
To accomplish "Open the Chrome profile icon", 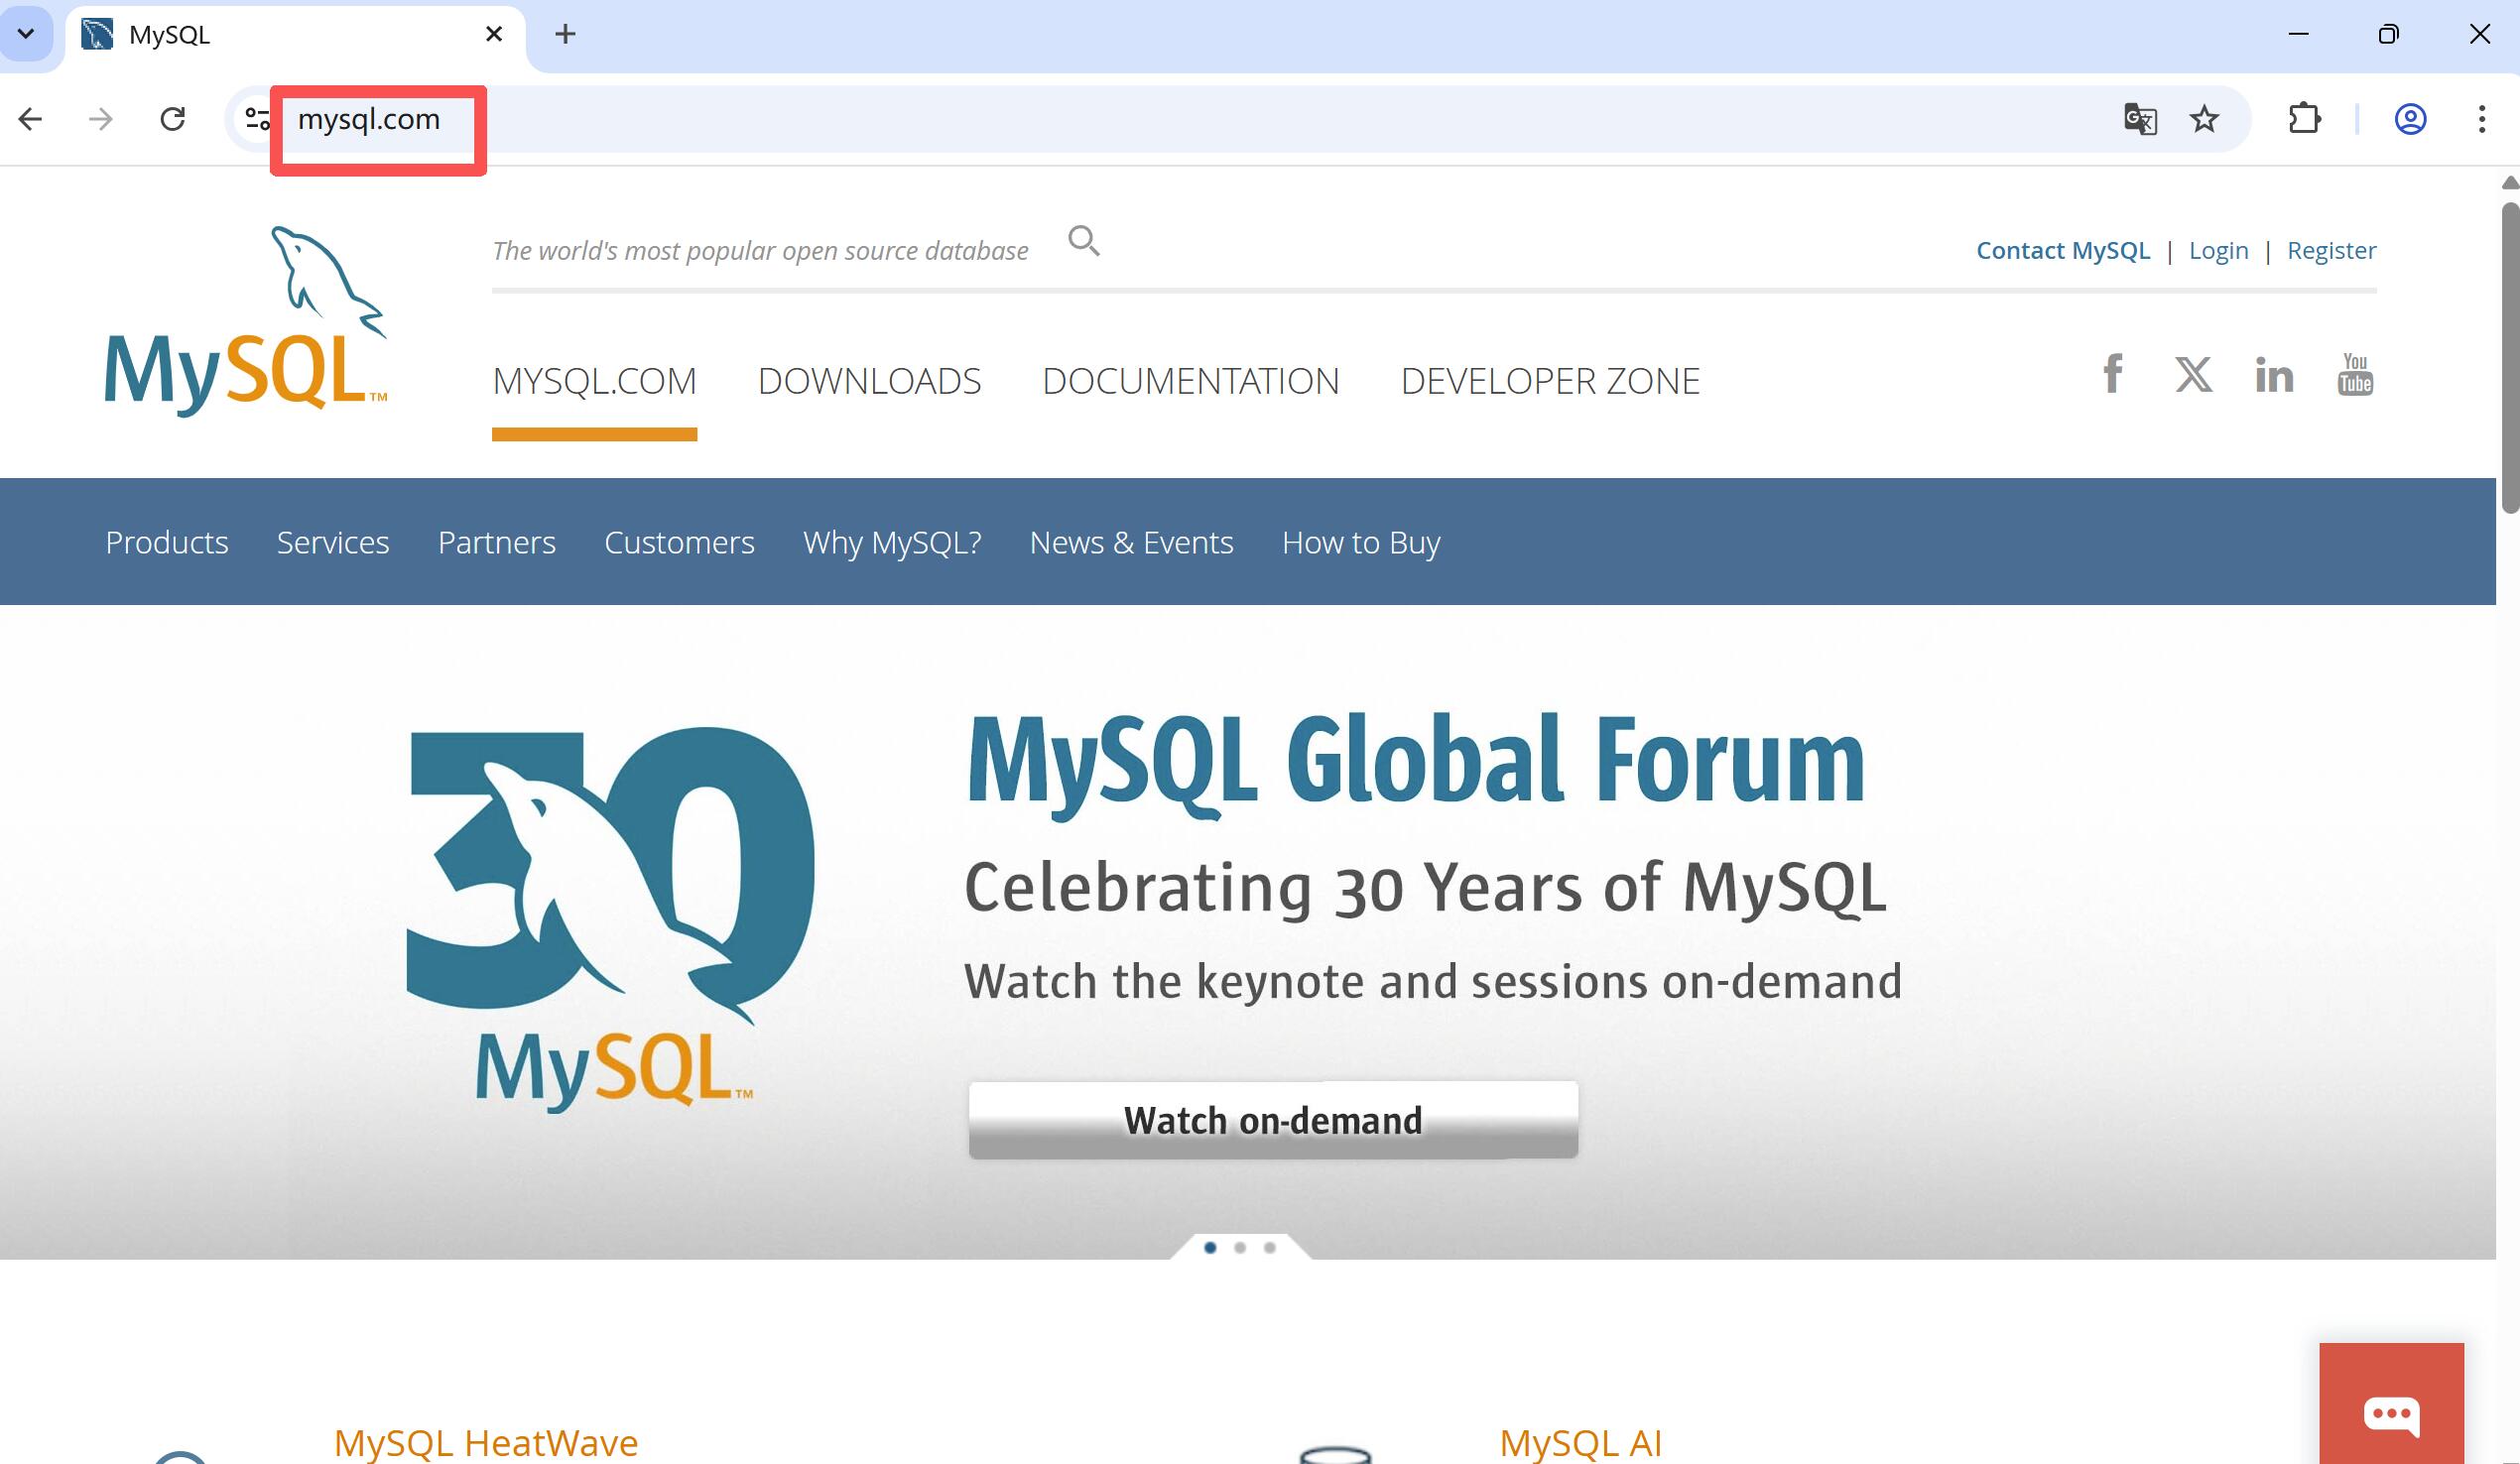I will 2410,119.
